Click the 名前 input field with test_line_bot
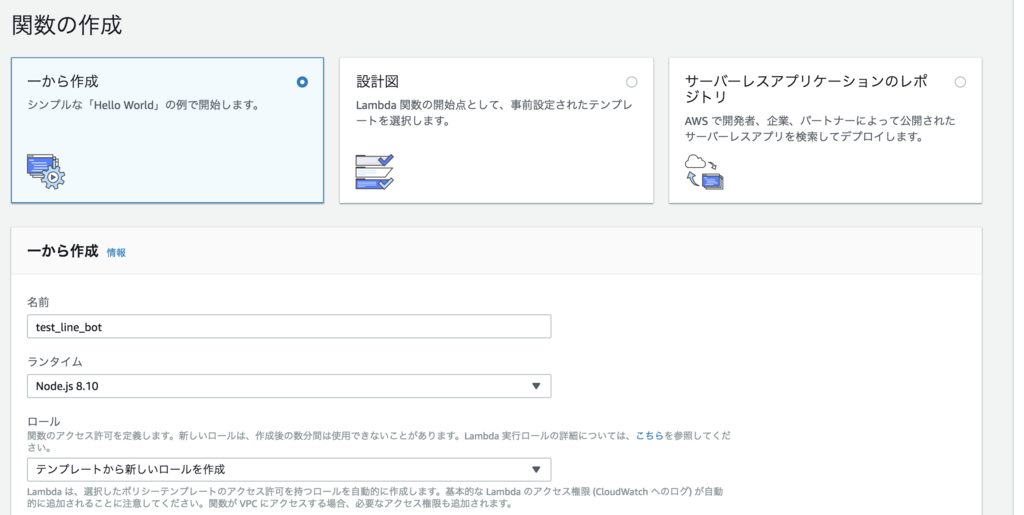 (289, 326)
